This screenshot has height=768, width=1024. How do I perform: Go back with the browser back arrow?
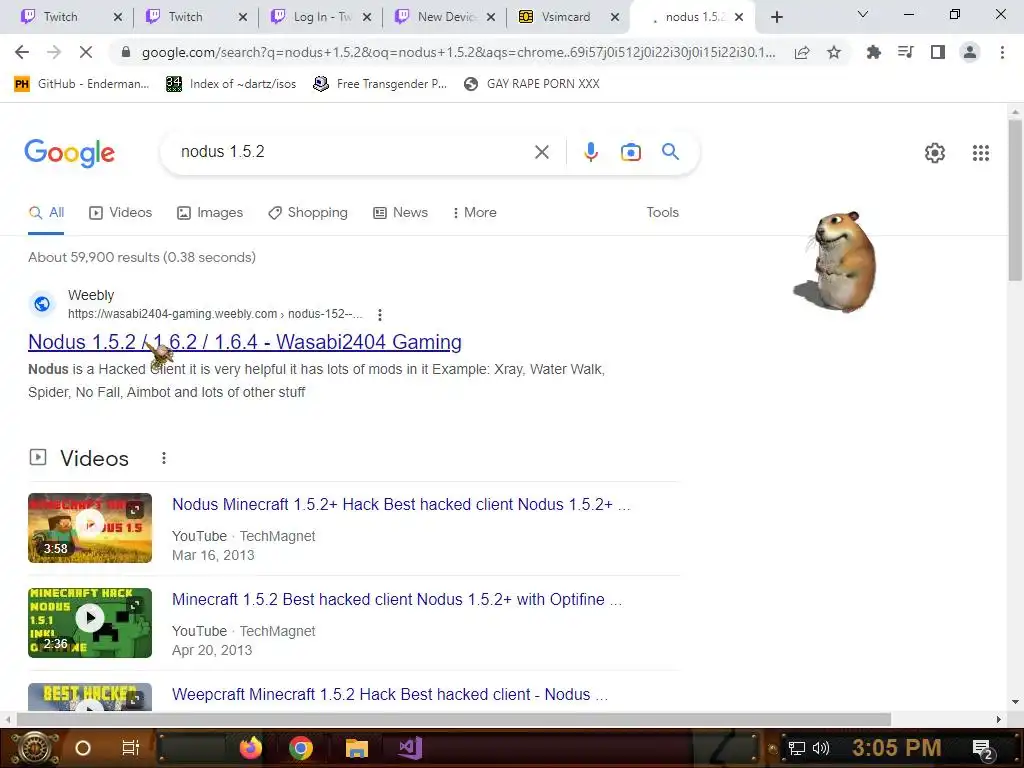(22, 52)
